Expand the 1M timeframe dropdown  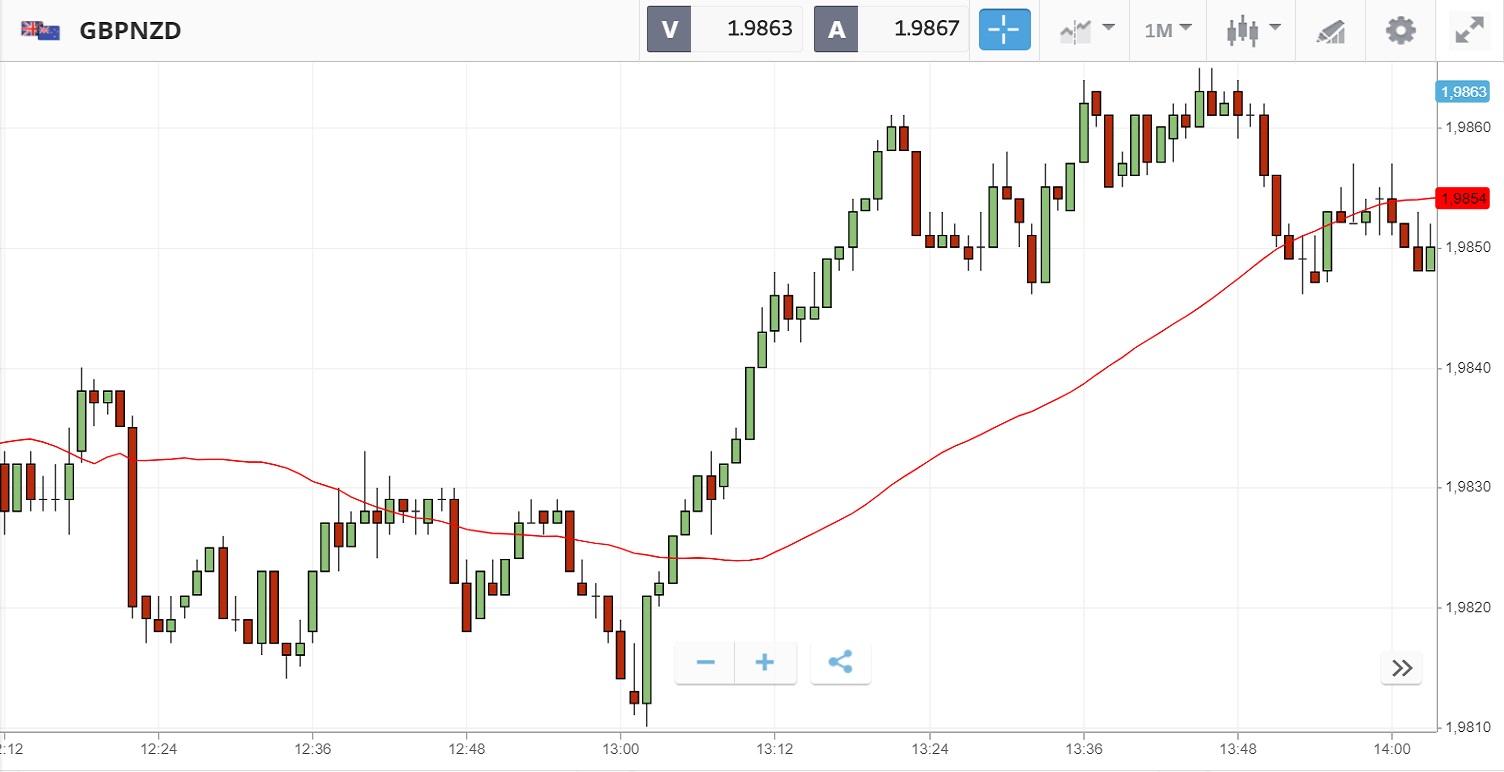[x=1168, y=30]
